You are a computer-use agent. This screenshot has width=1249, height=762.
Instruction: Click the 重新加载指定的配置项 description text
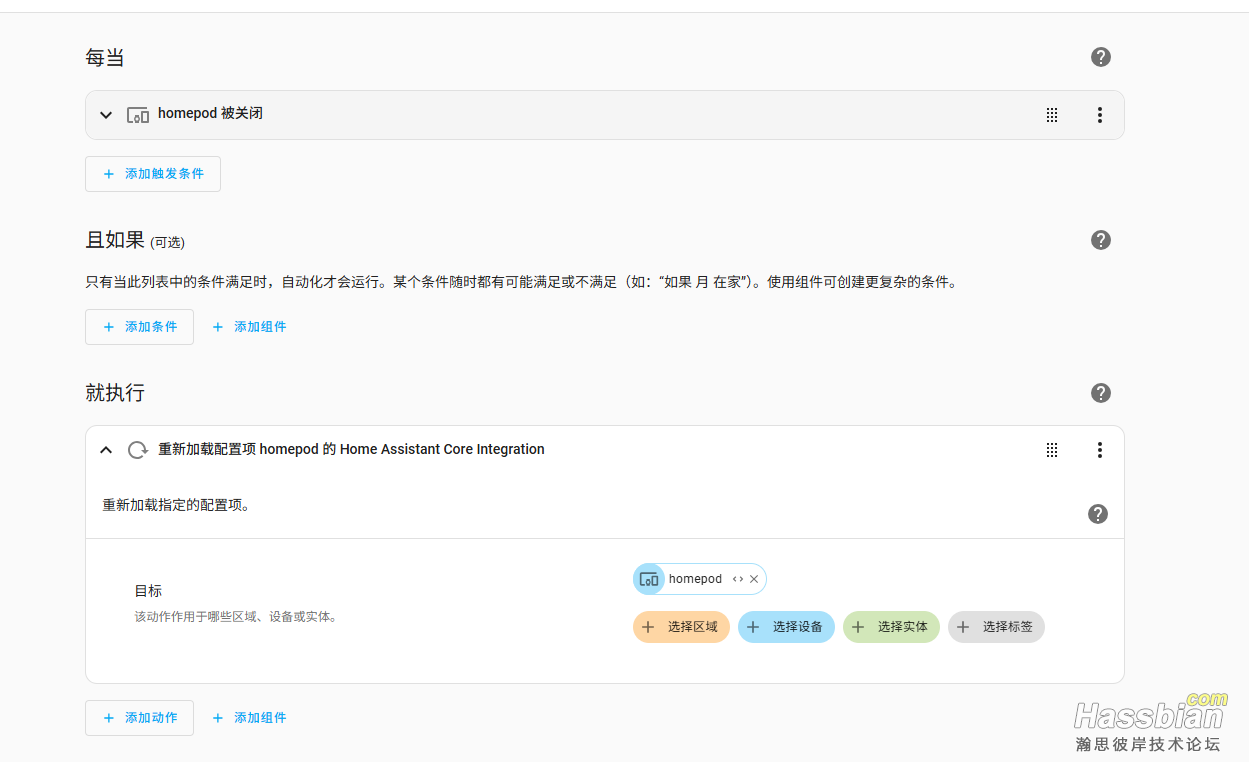click(176, 505)
